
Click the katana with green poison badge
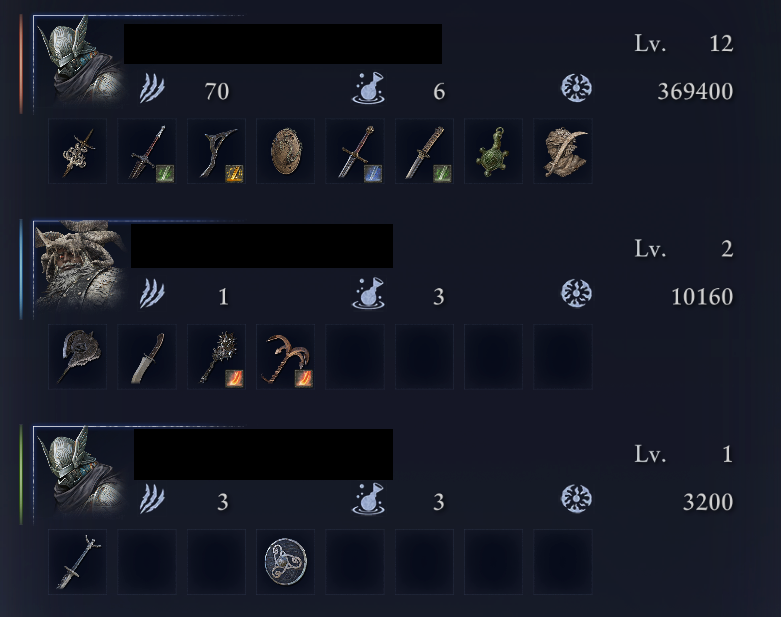pos(424,151)
